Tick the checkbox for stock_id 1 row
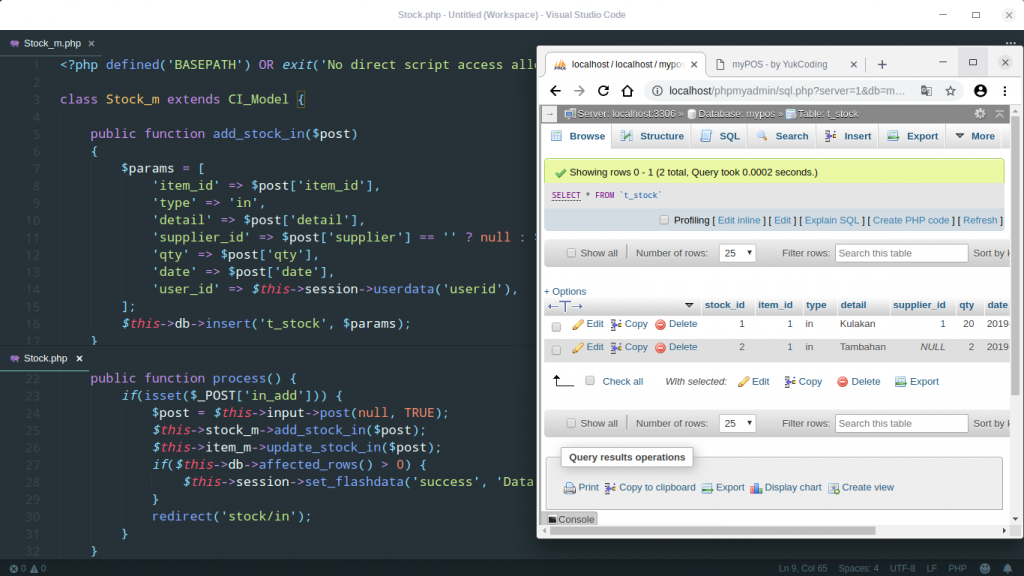 [x=557, y=326]
